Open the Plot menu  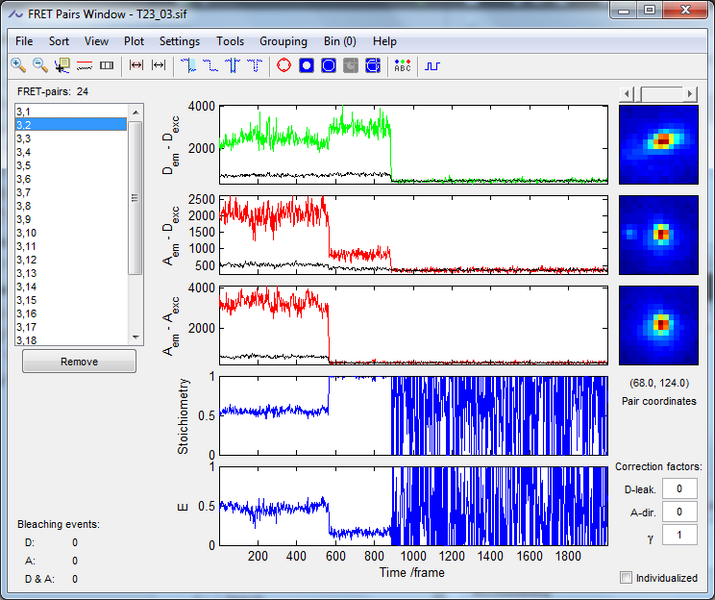134,41
